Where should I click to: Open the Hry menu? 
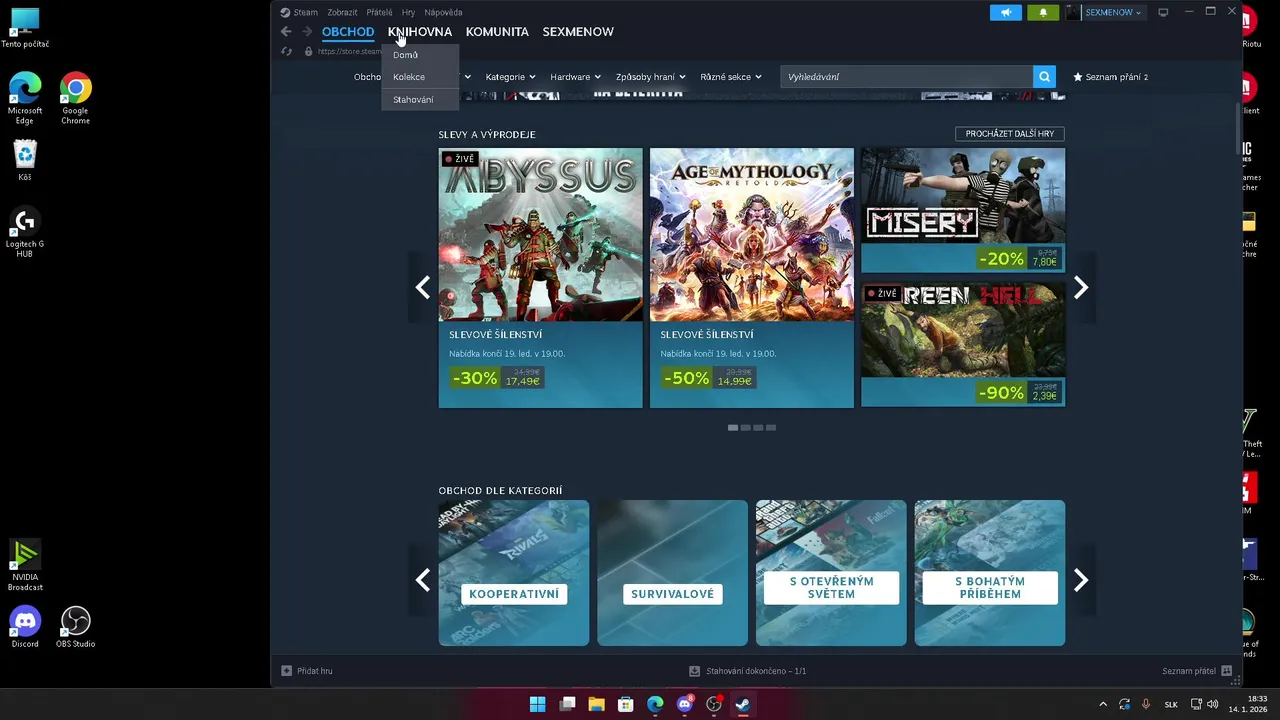pyautogui.click(x=408, y=12)
